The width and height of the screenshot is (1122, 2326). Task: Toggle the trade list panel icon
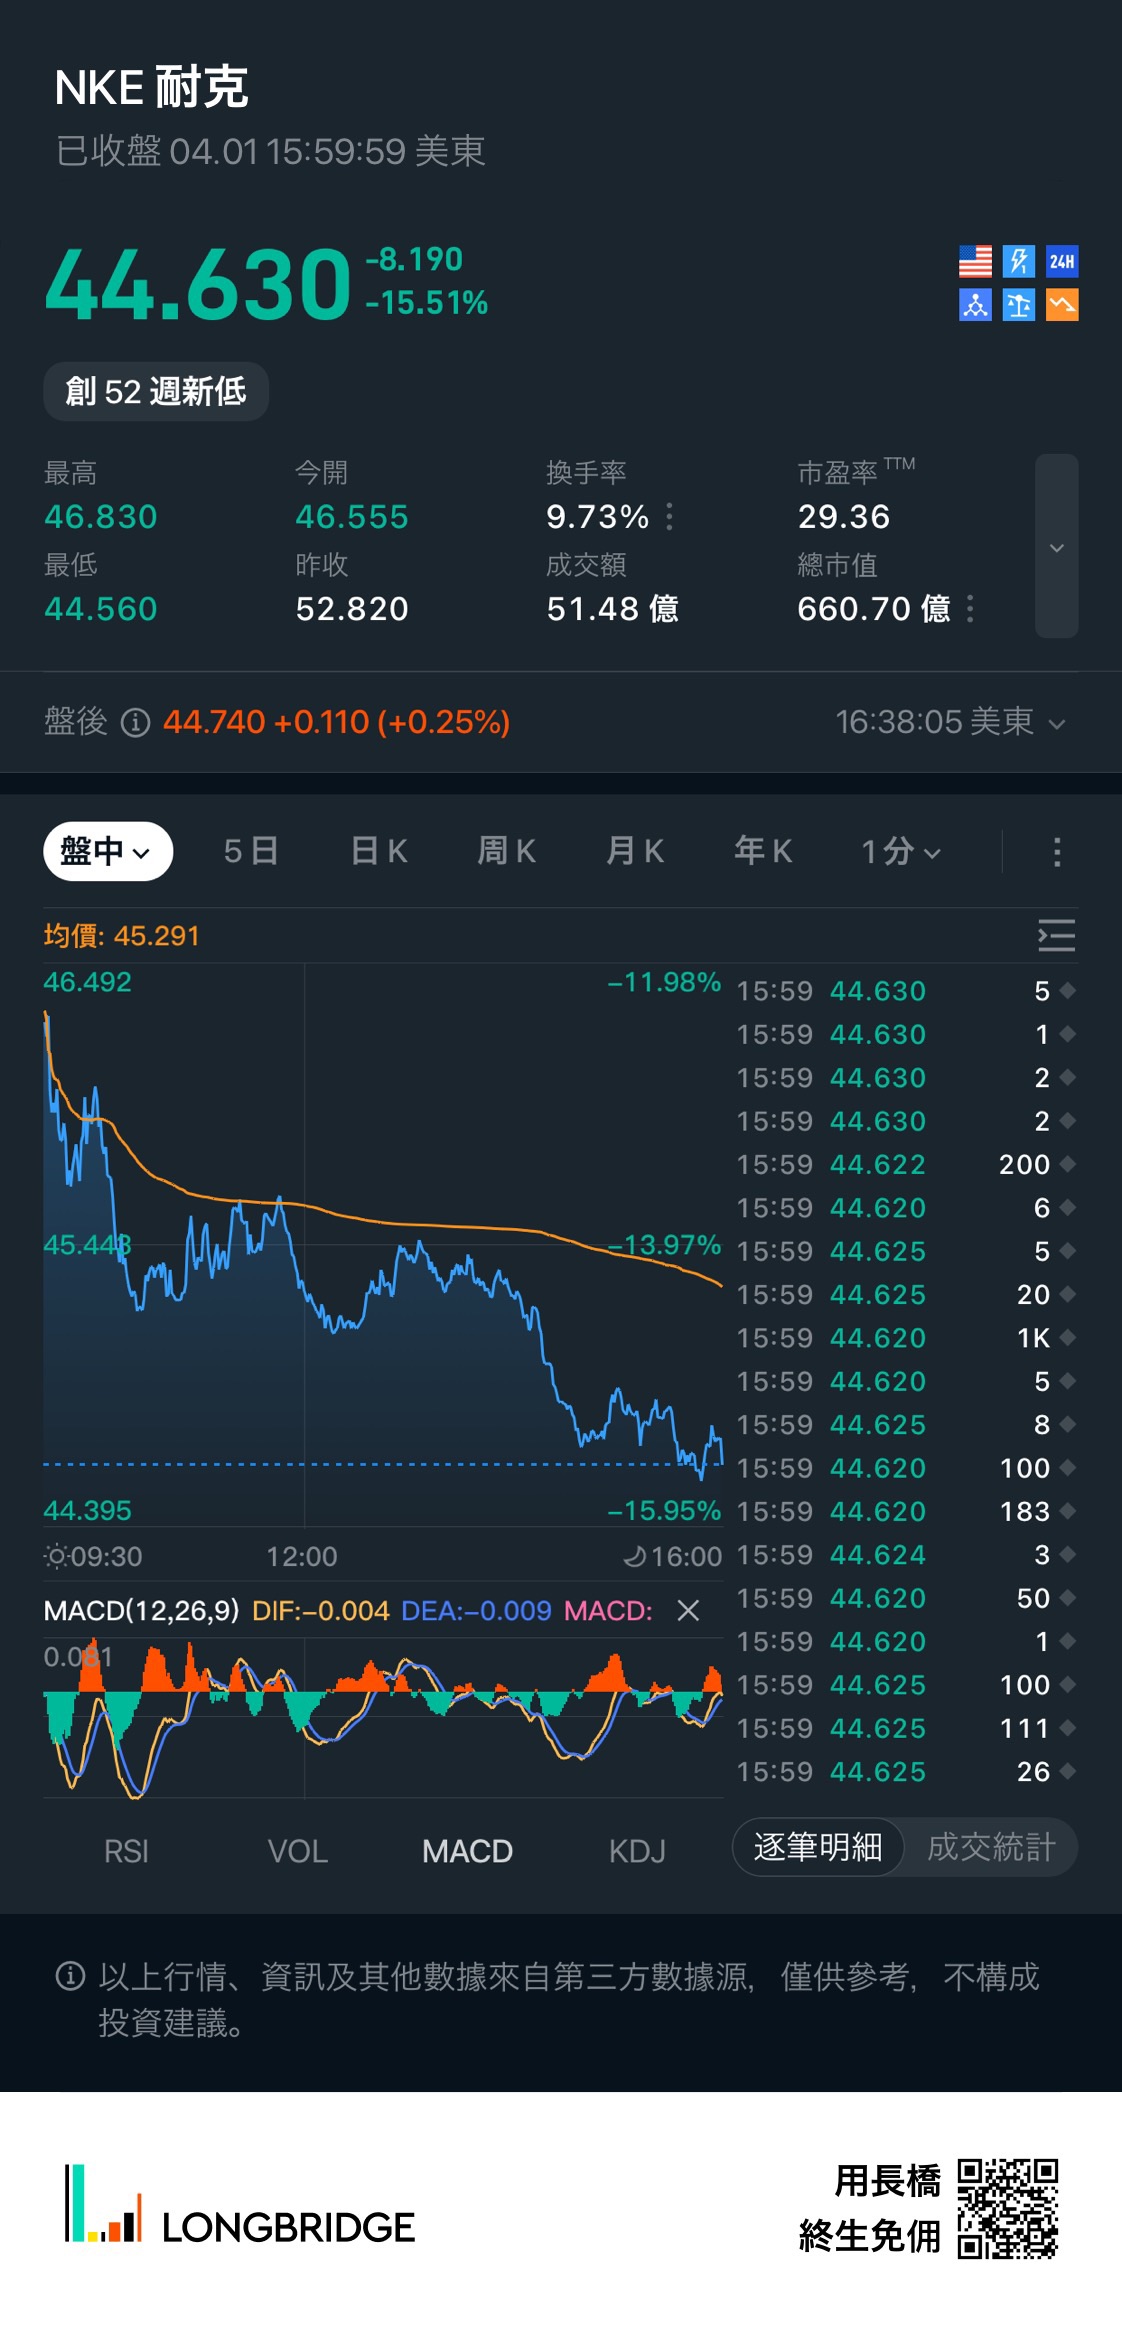pyautogui.click(x=1056, y=935)
